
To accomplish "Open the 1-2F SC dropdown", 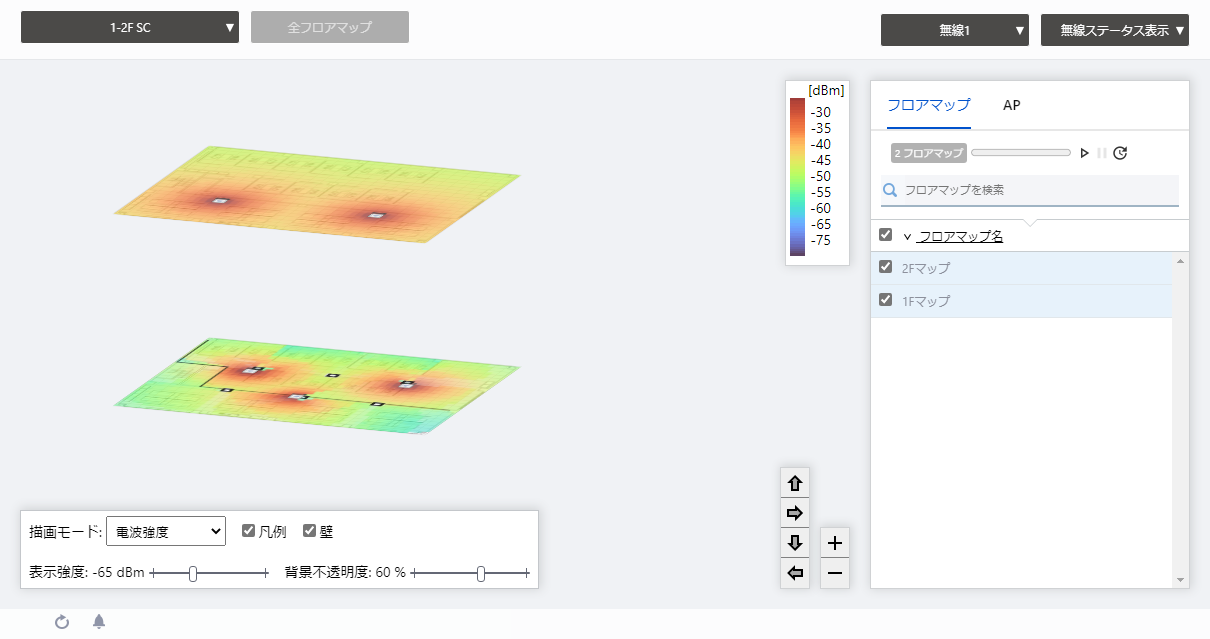I will [x=130, y=28].
